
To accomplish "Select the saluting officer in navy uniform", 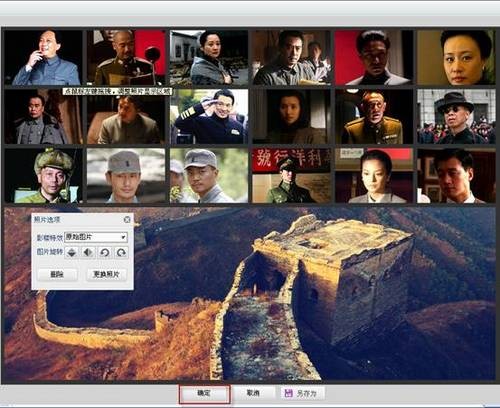I will [209, 117].
